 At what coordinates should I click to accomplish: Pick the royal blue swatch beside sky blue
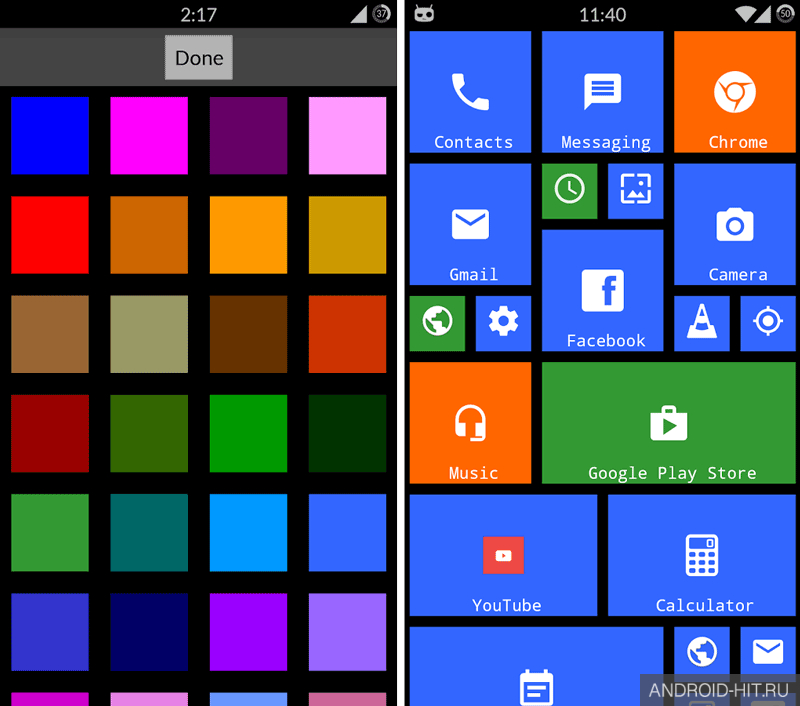(347, 533)
